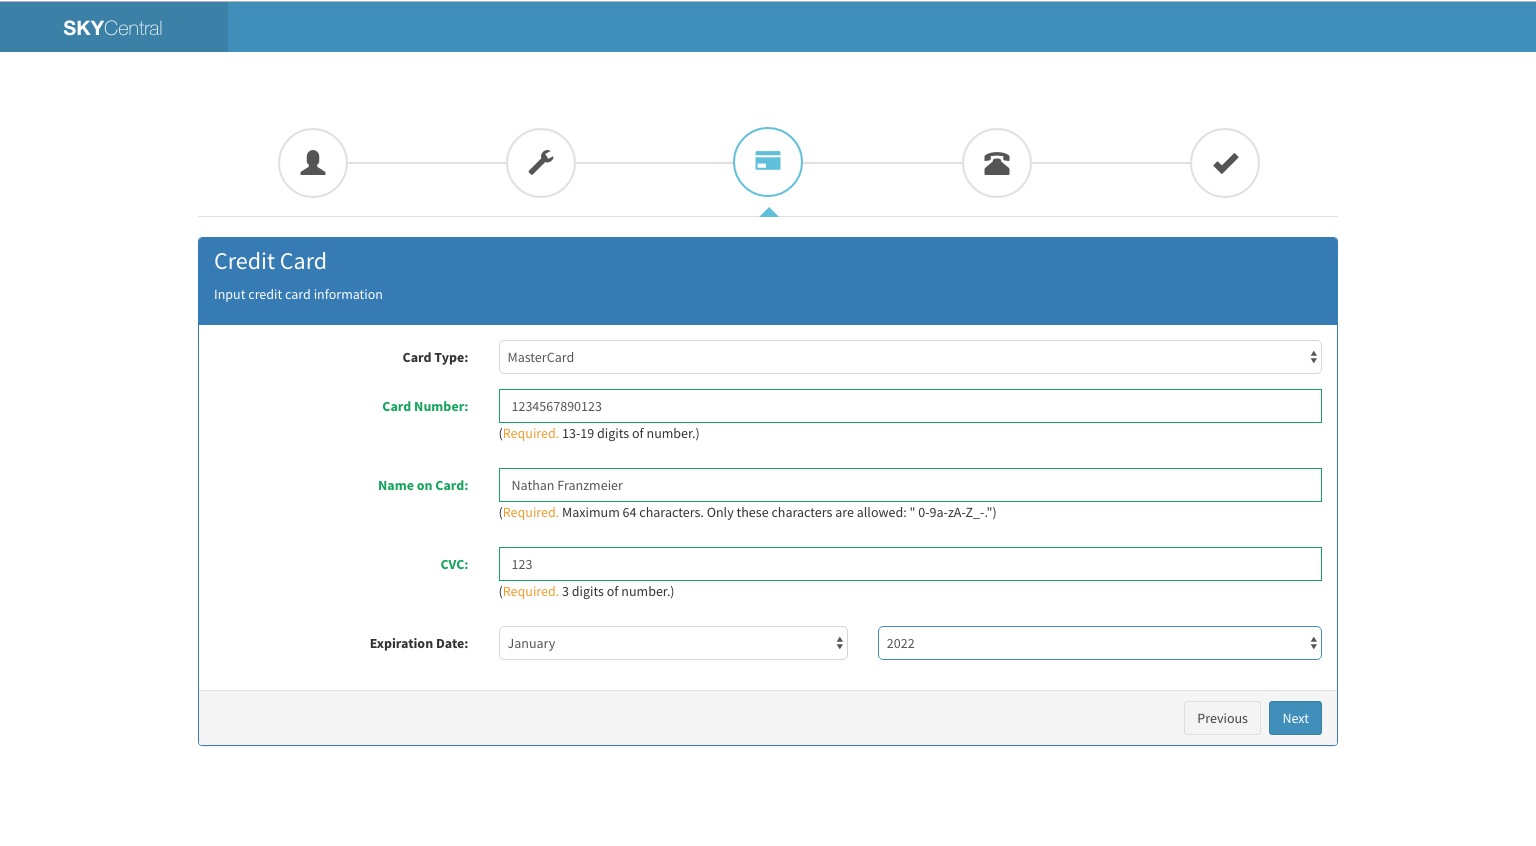
Task: Open the telephone contact step
Action: coord(997,163)
